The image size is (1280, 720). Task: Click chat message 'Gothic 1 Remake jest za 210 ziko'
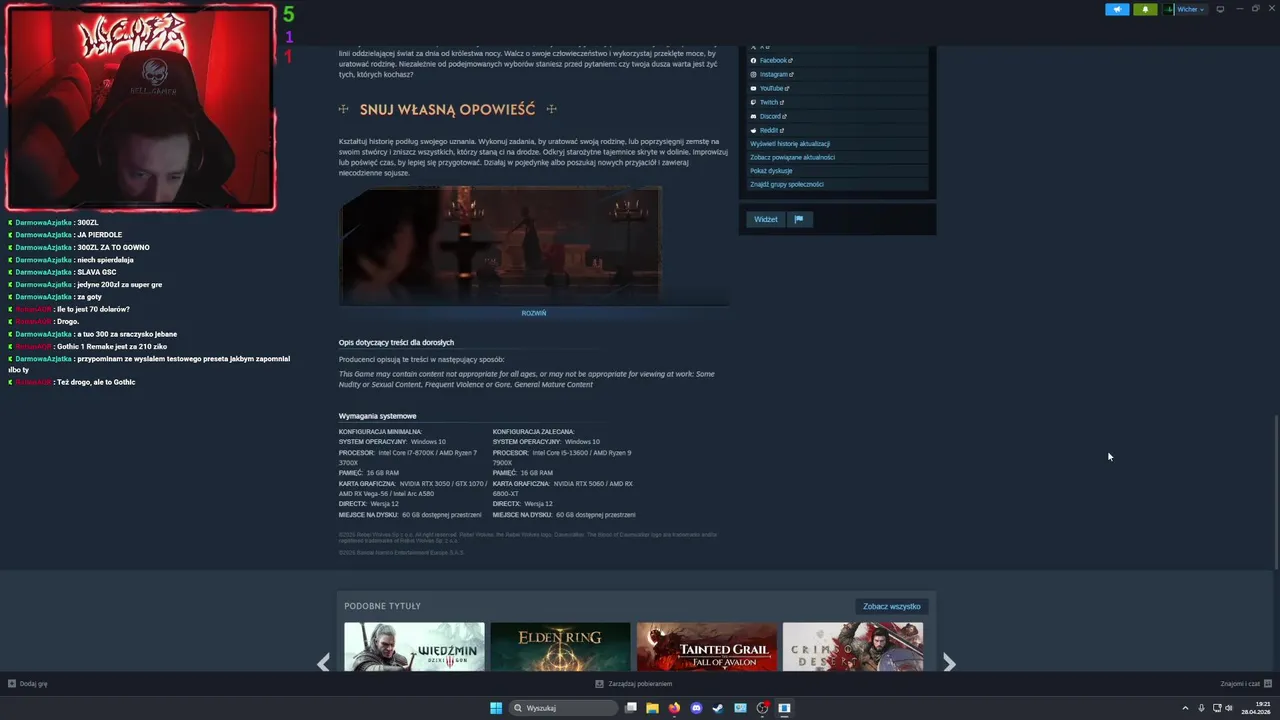tap(112, 346)
